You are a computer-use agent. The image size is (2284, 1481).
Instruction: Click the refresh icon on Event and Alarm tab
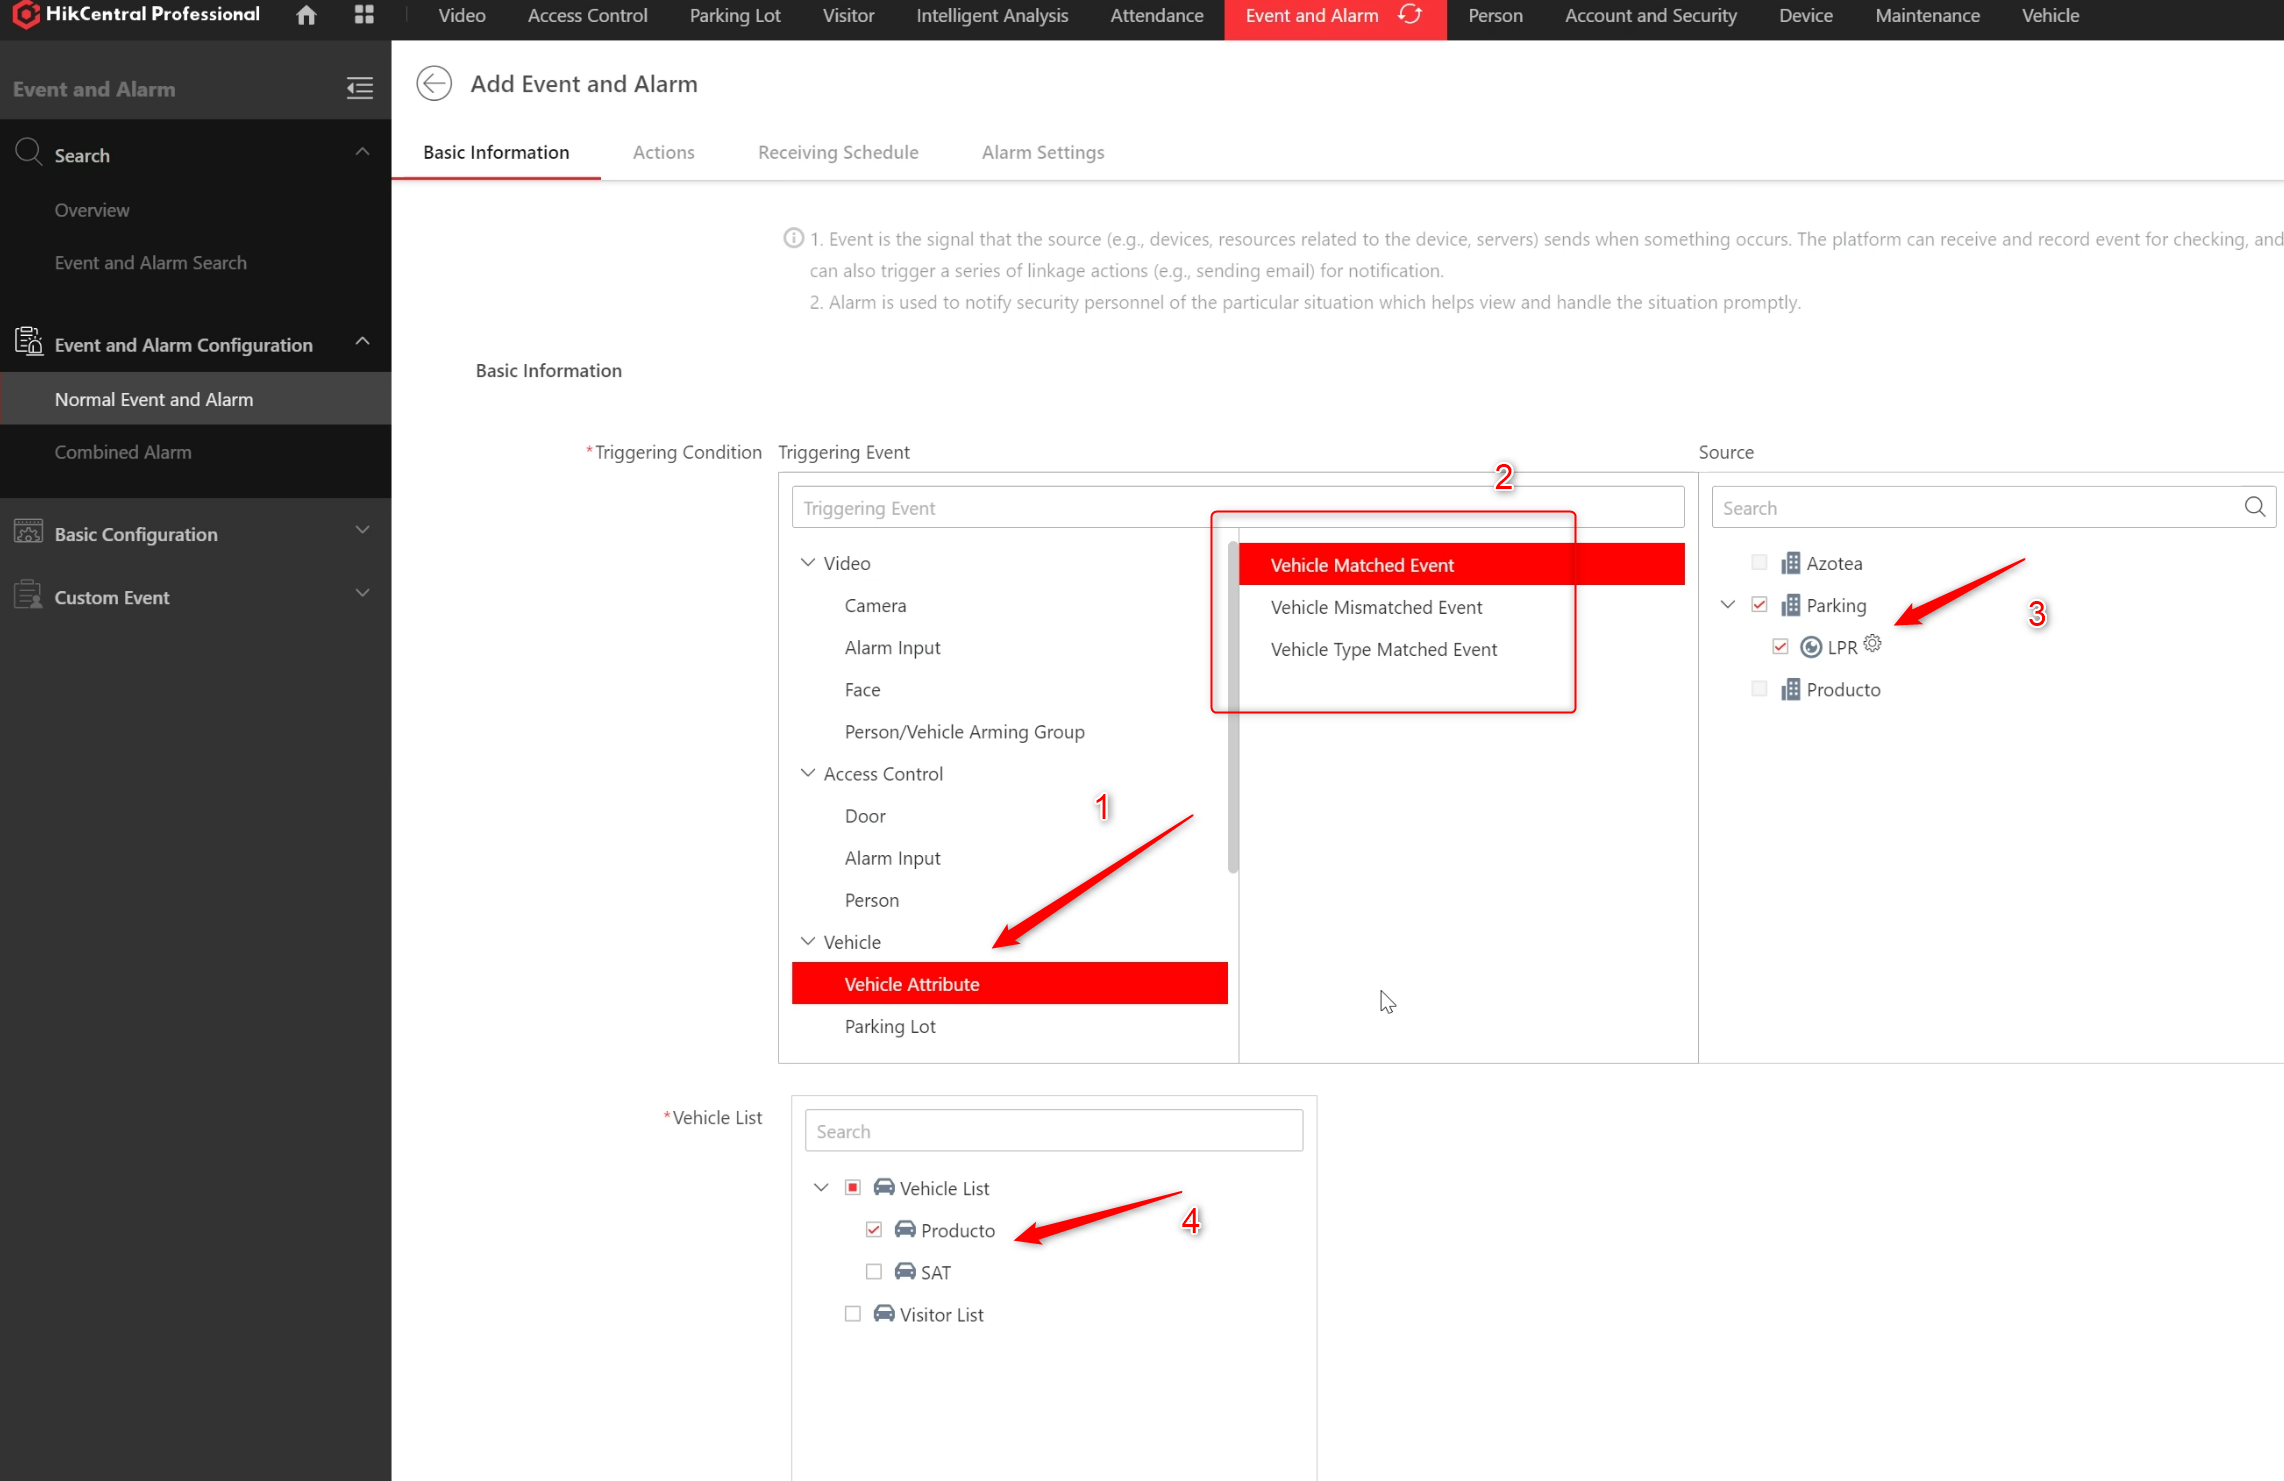click(x=1410, y=15)
